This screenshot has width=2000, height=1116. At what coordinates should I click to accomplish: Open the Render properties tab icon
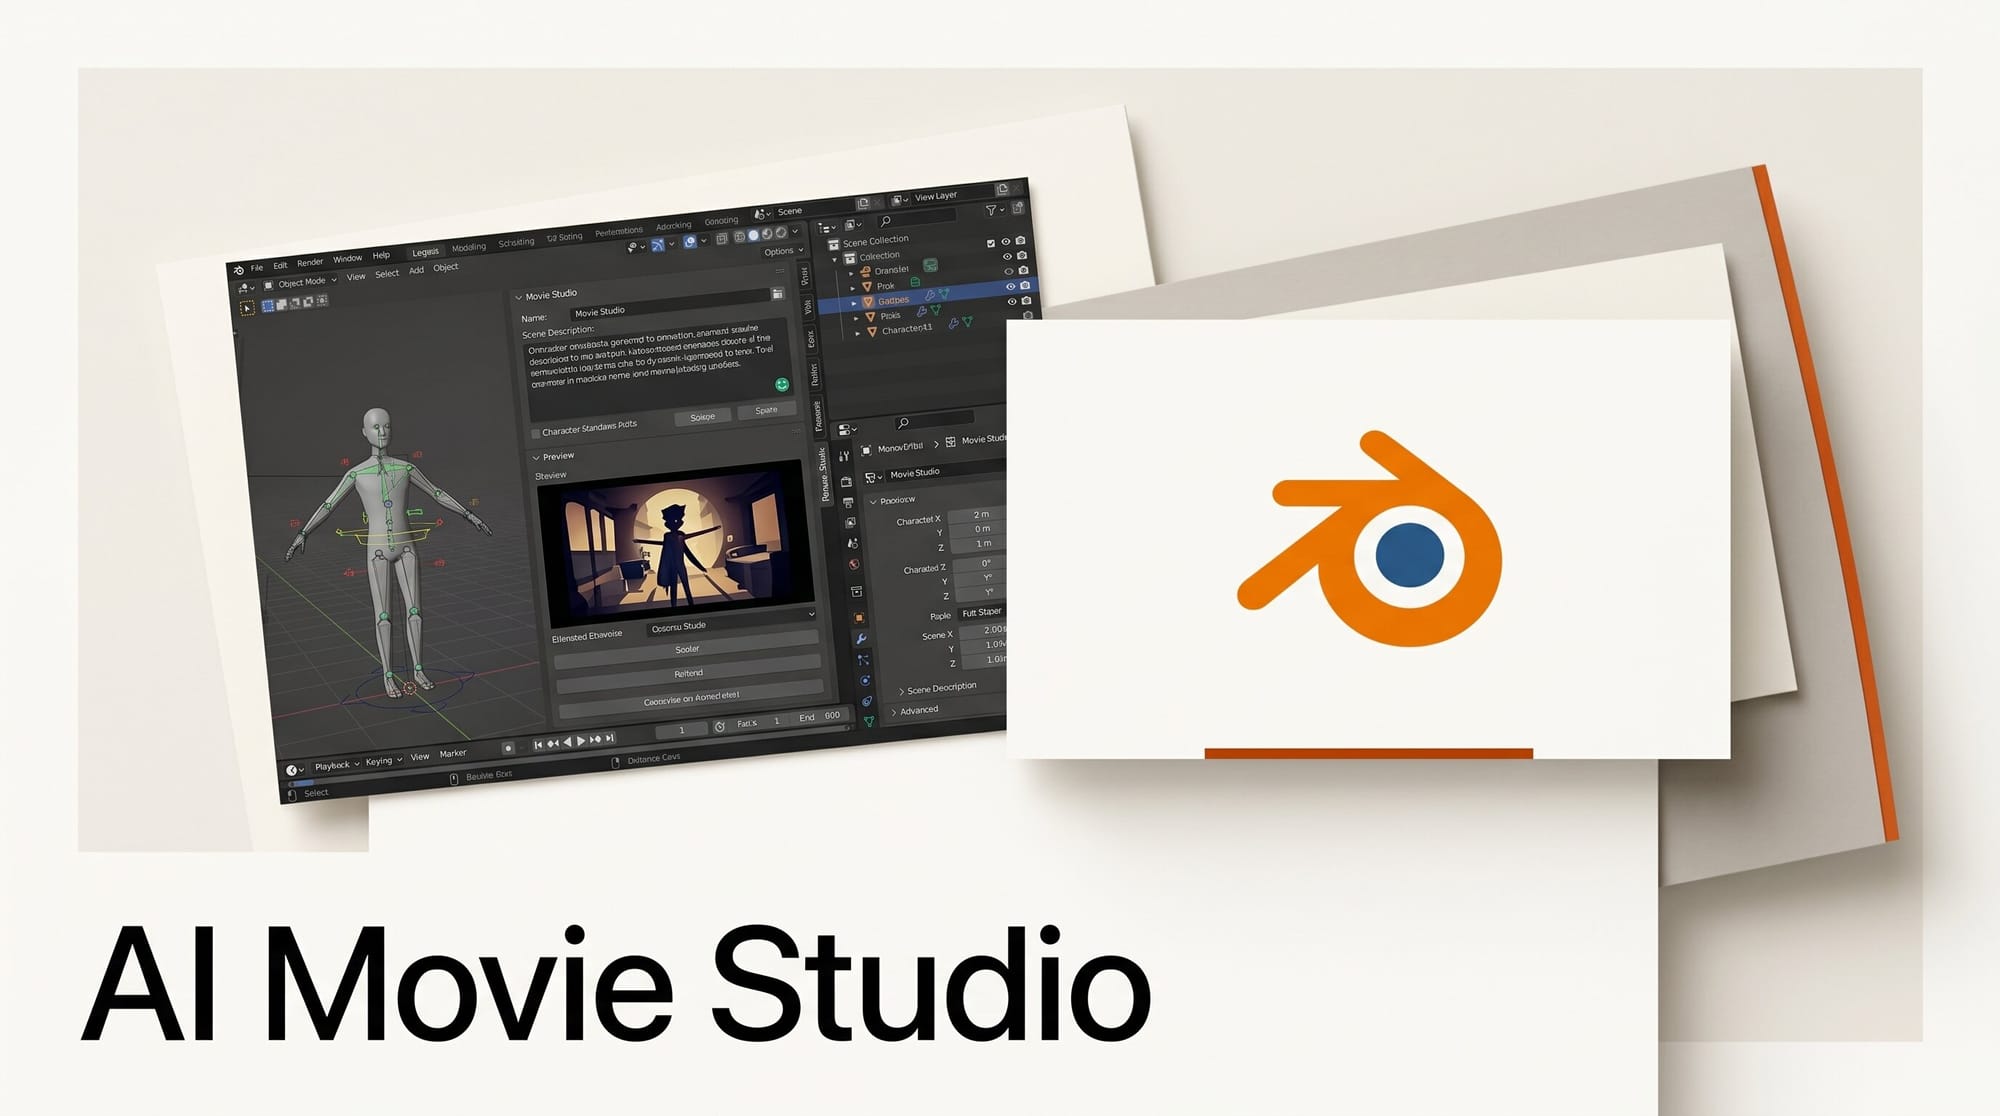846,481
